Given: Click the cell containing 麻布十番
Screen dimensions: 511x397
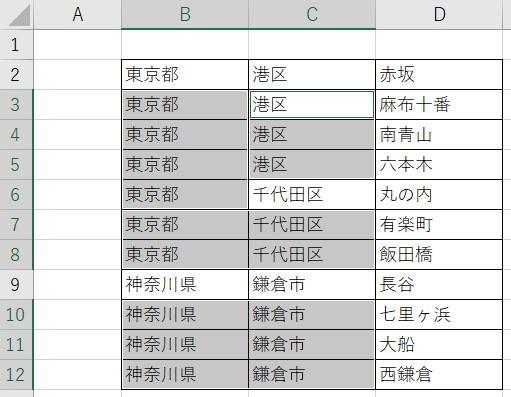Looking at the screenshot, I should pyautogui.click(x=439, y=104).
